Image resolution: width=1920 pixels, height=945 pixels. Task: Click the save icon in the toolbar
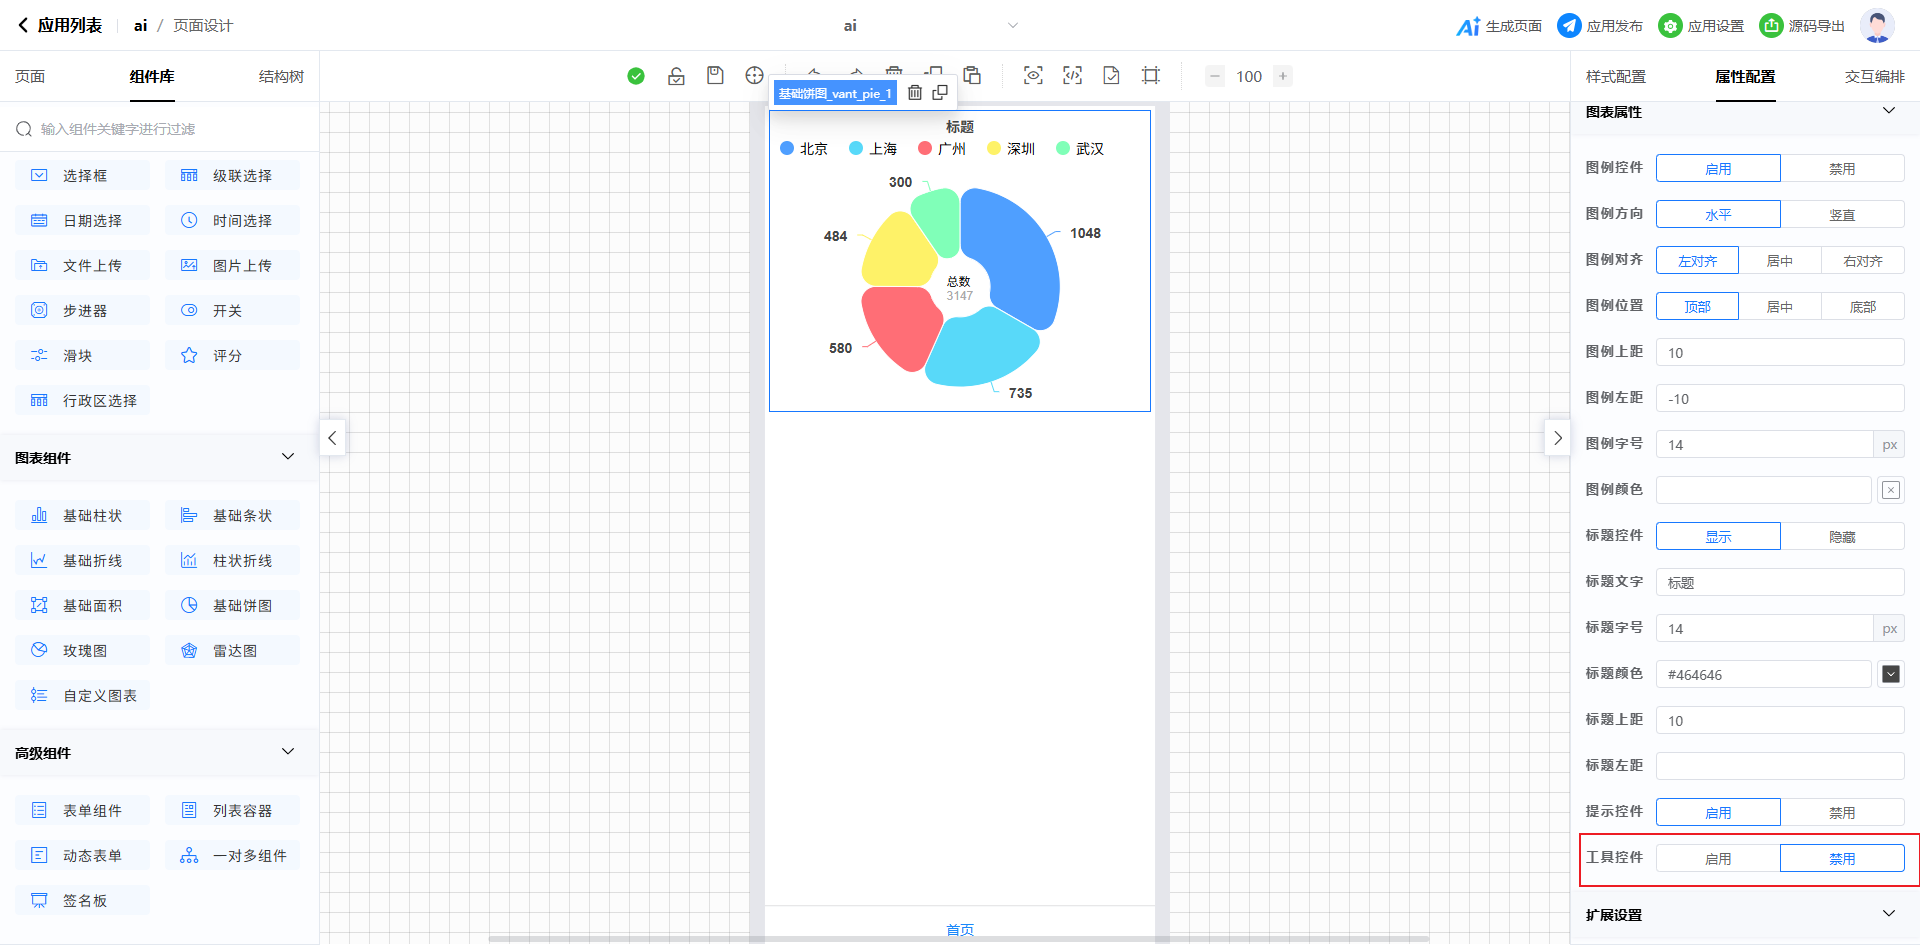tap(715, 76)
